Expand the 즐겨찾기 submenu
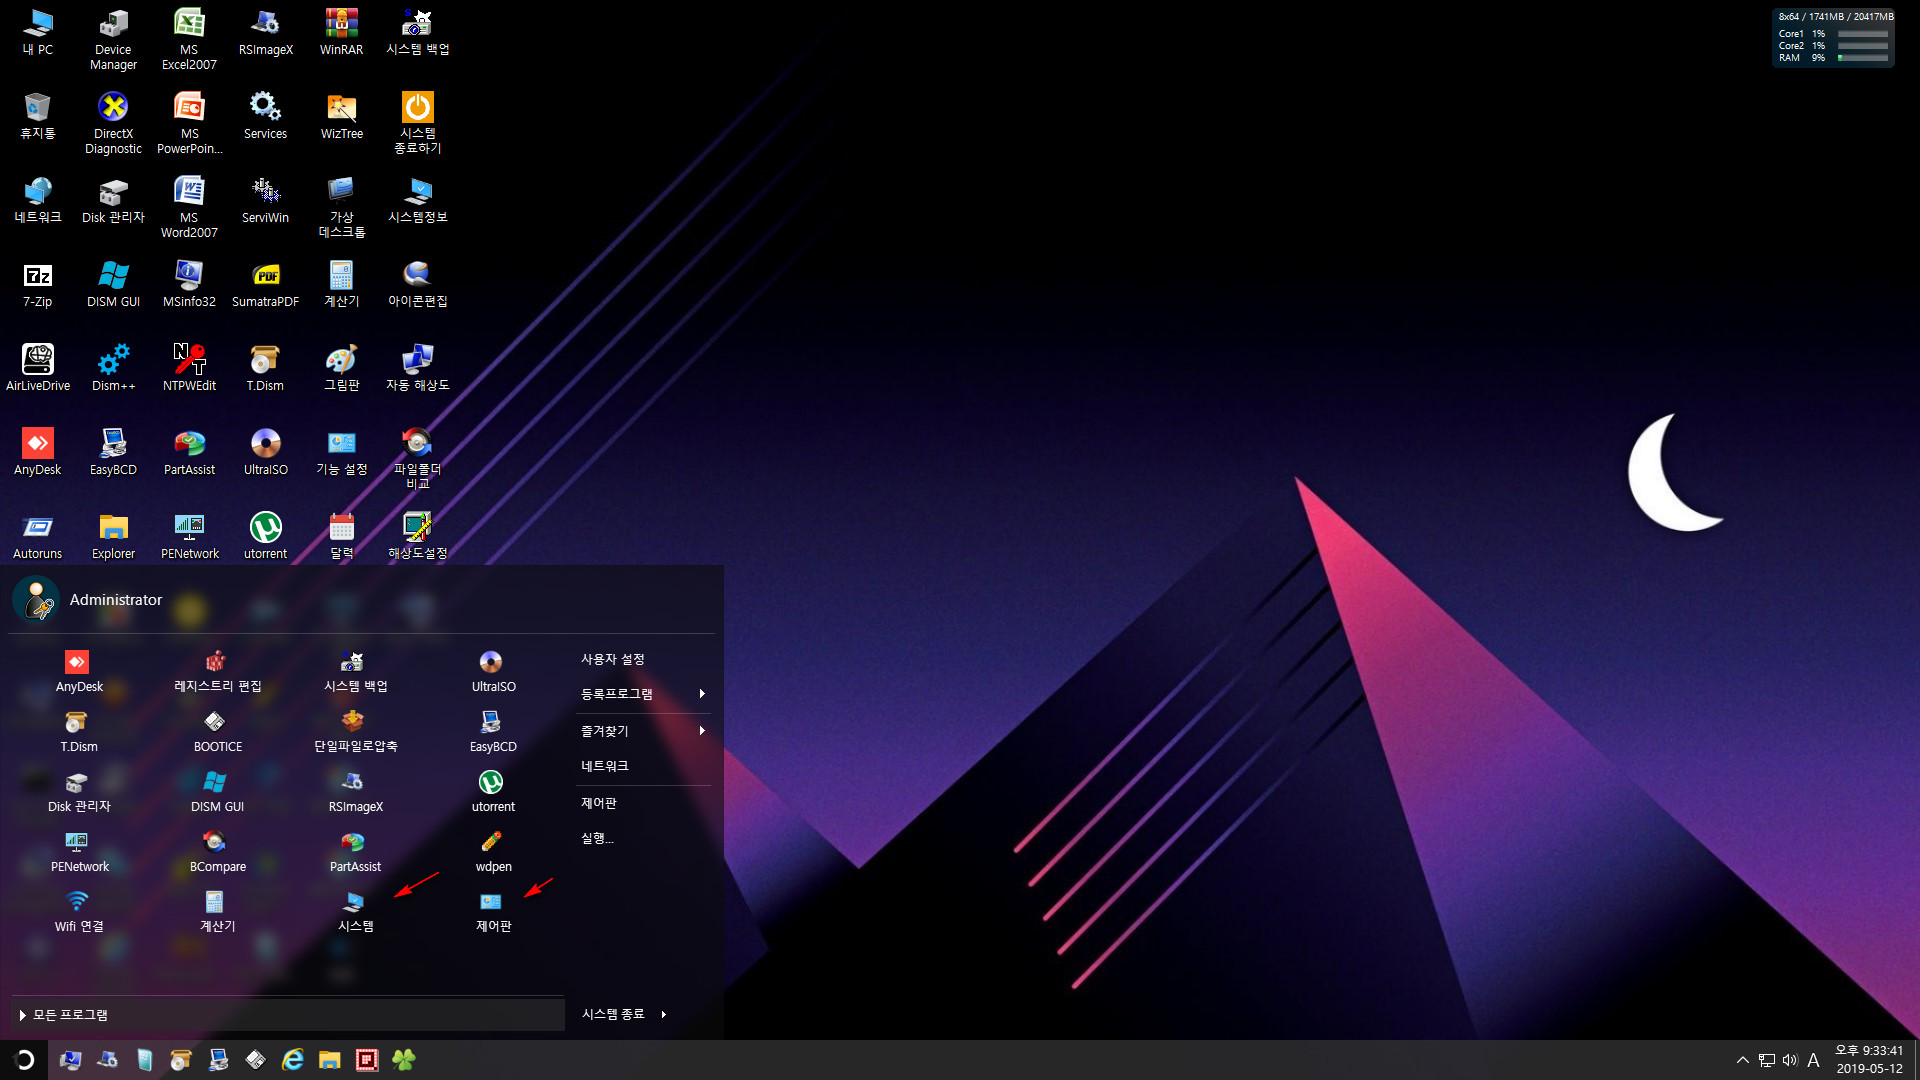 pyautogui.click(x=643, y=731)
